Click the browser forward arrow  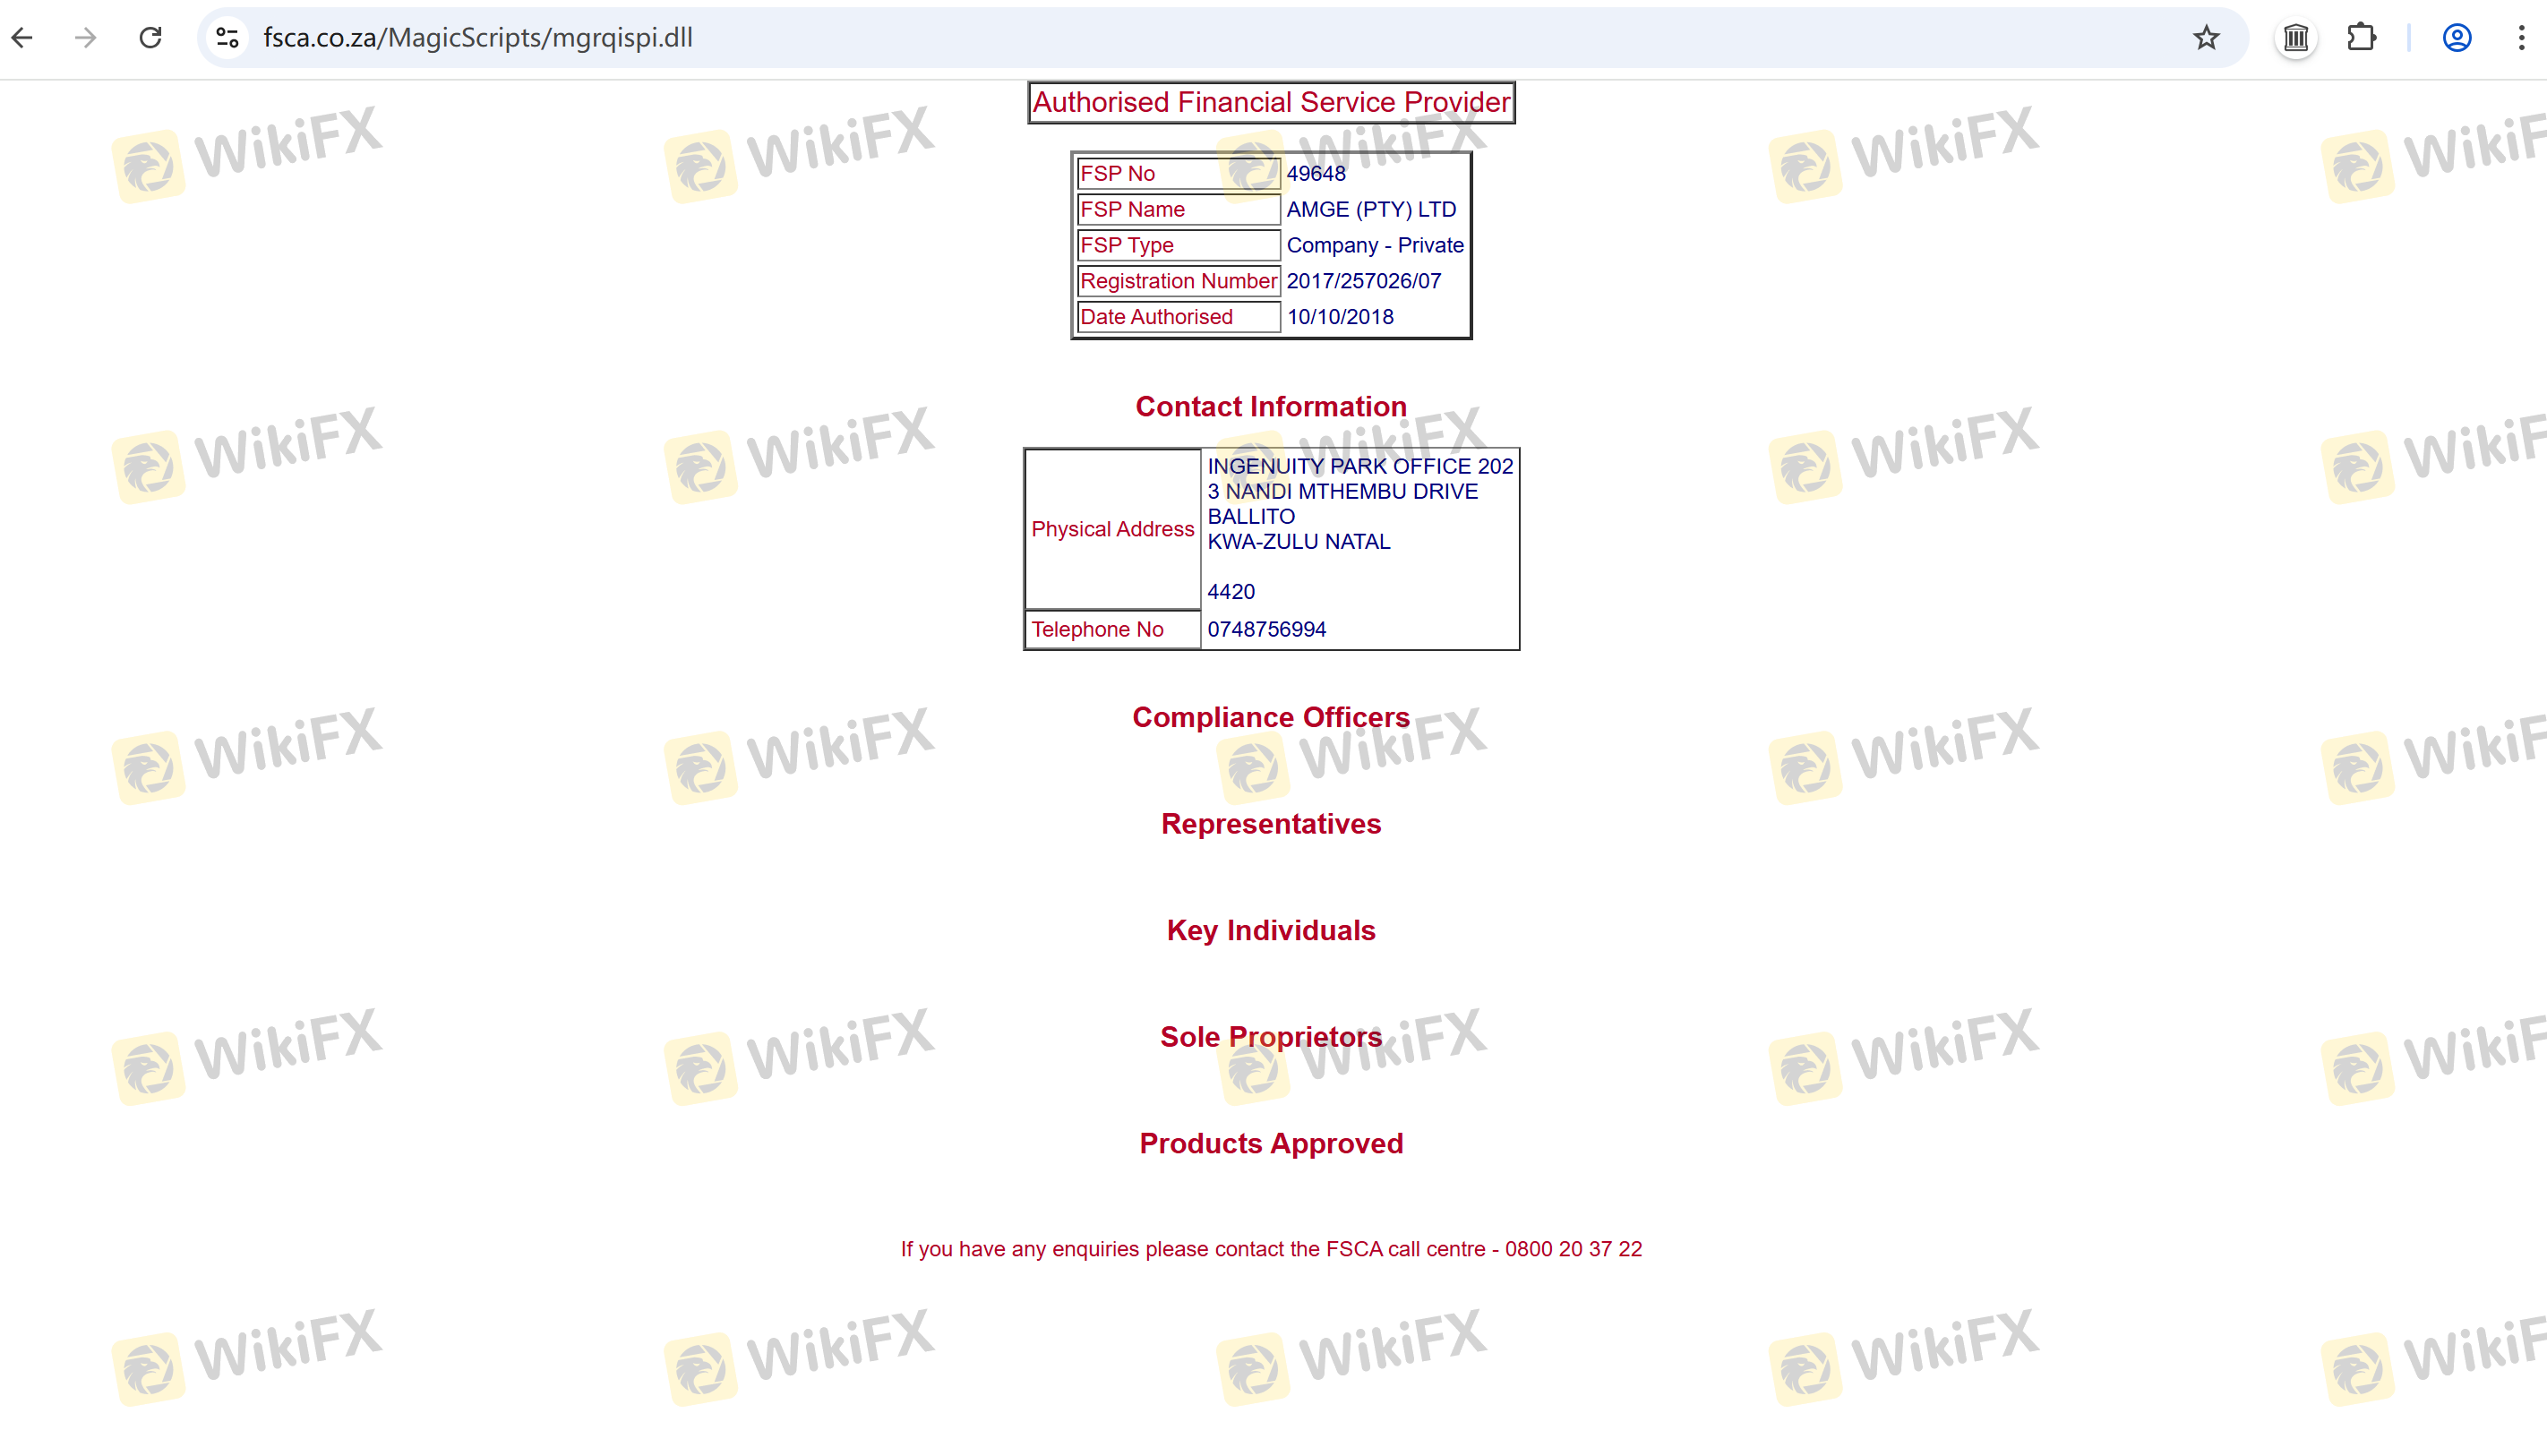[86, 38]
